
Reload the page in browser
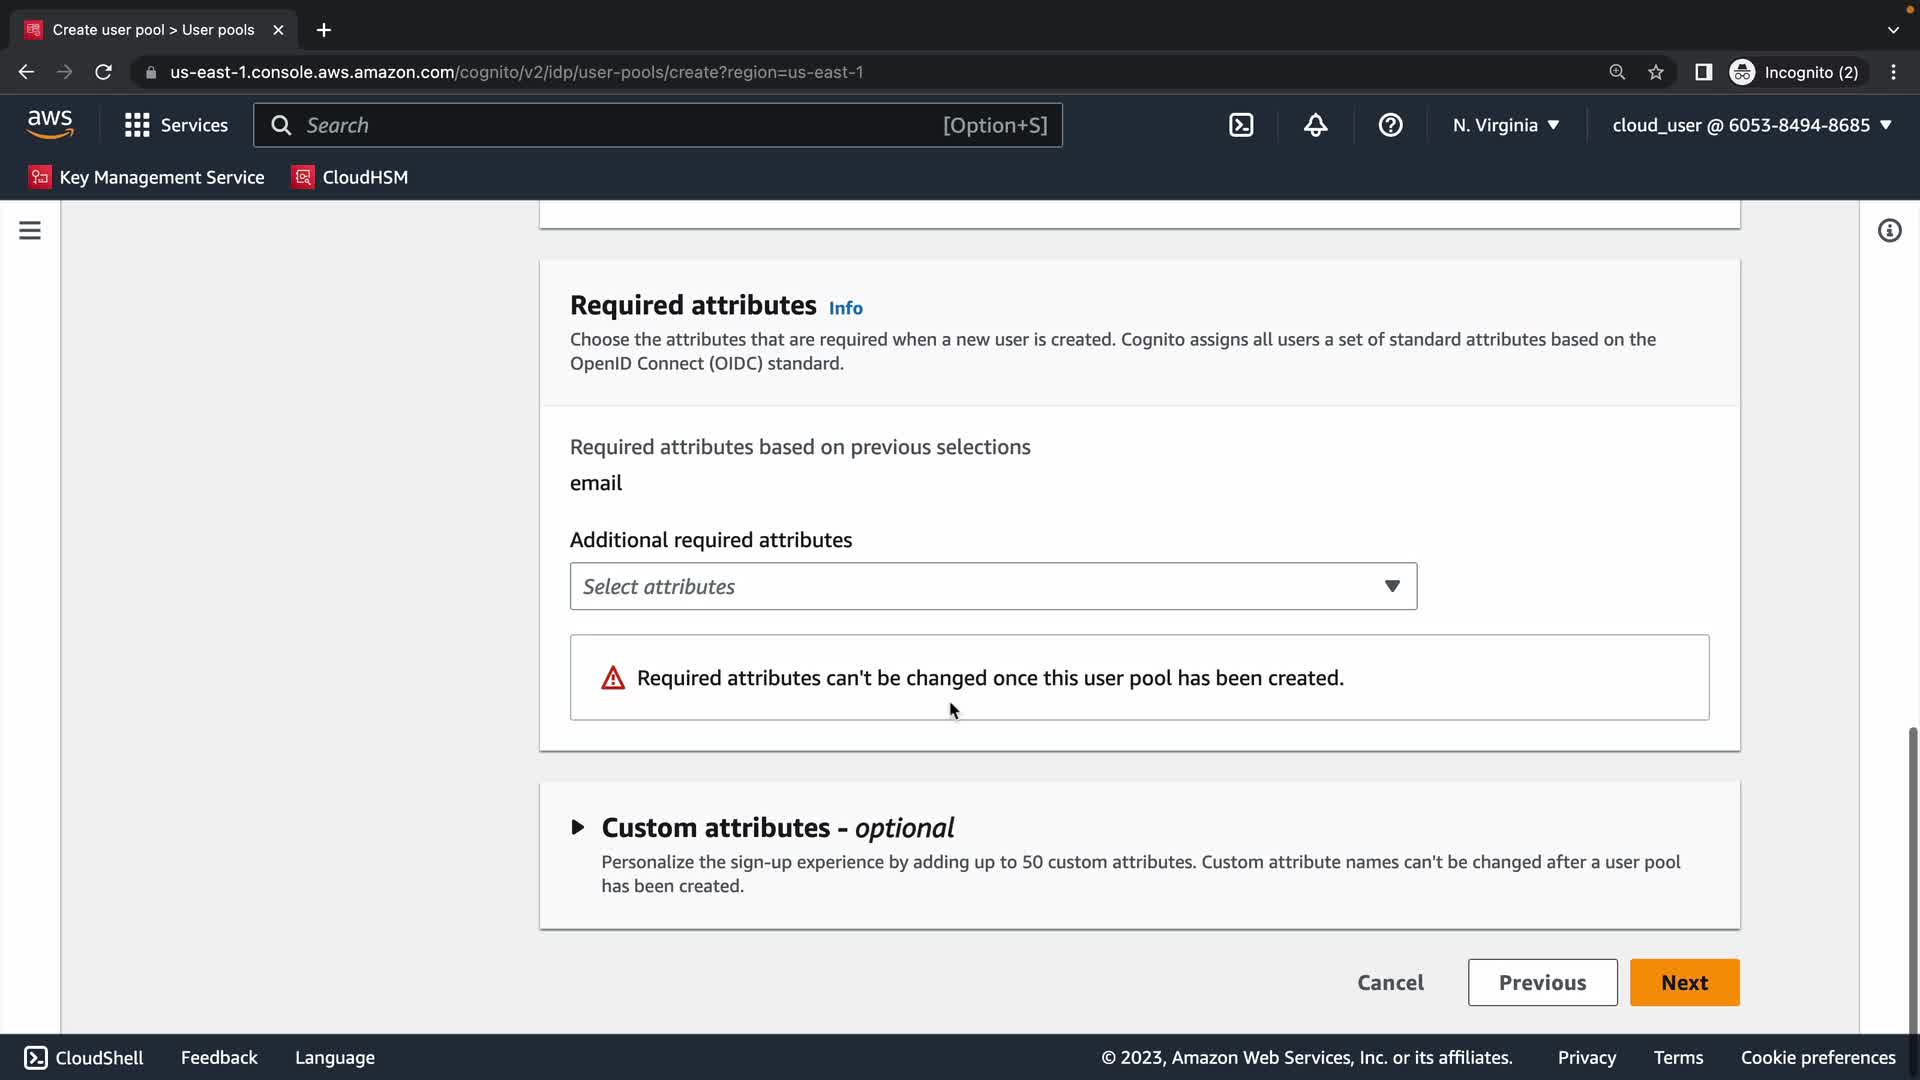[x=103, y=72]
